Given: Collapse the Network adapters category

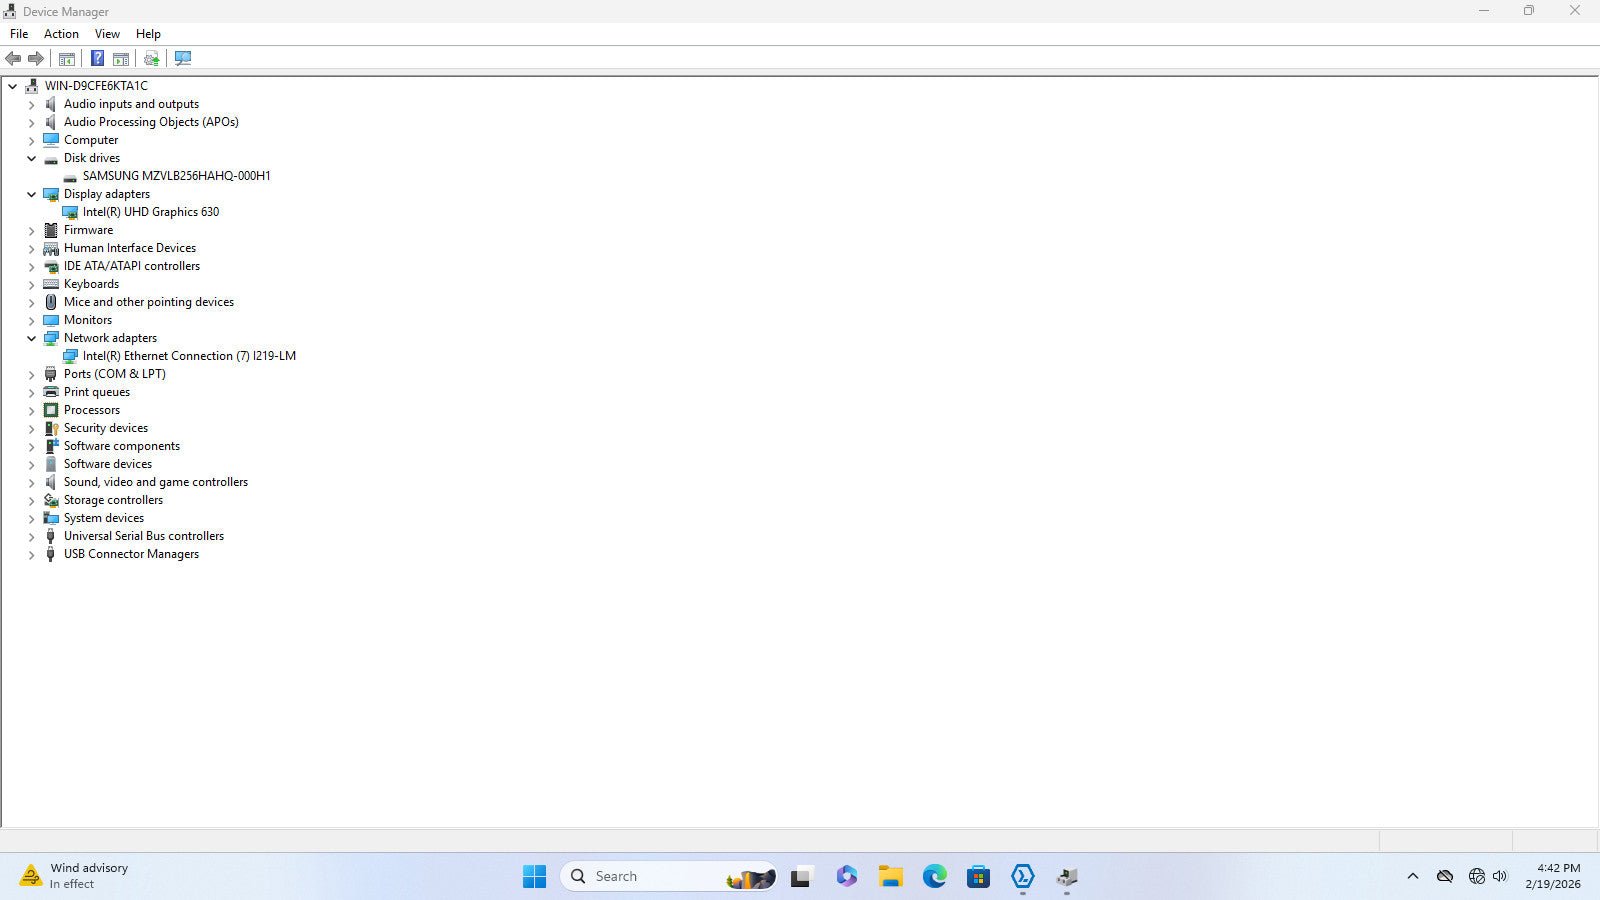Looking at the screenshot, I should click(x=32, y=338).
